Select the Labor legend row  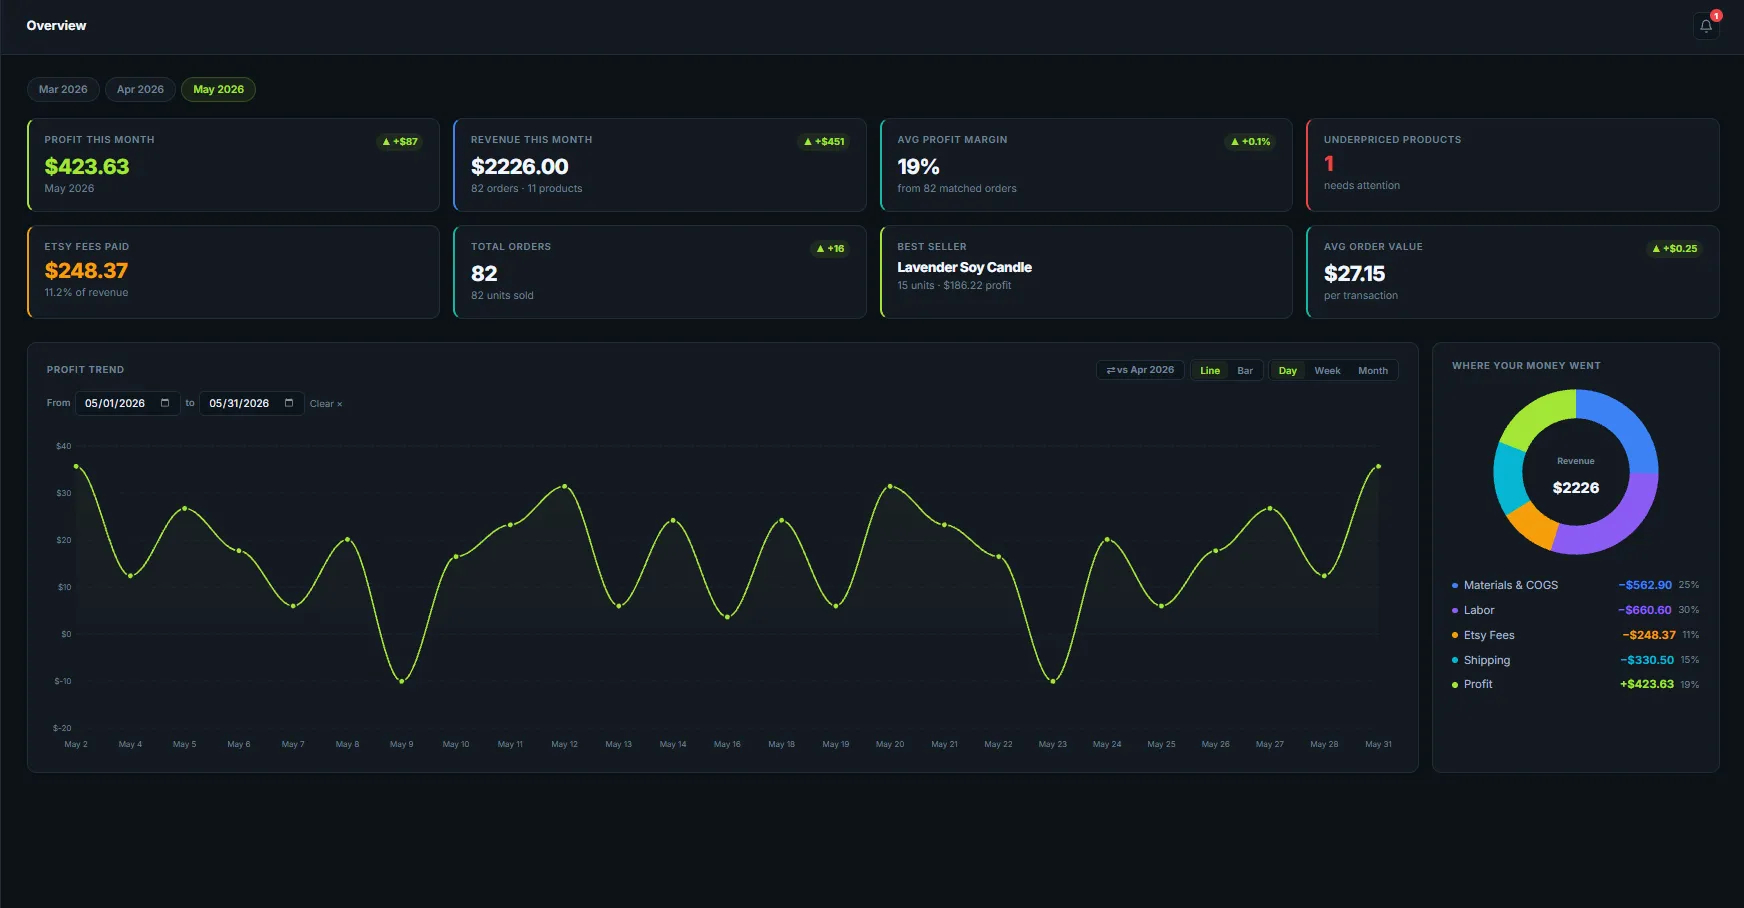click(x=1575, y=610)
